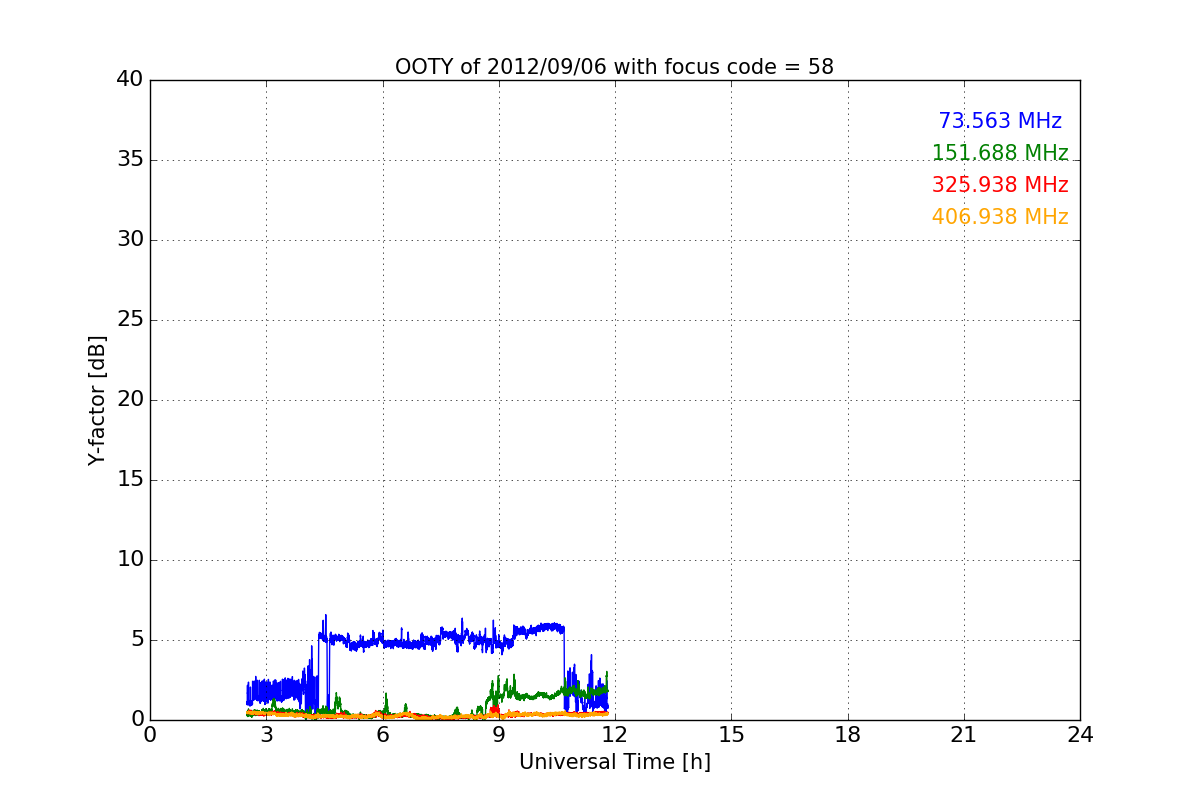This screenshot has width=1200, height=800.
Task: Click the x-axis tick label '9'
Action: [x=499, y=735]
